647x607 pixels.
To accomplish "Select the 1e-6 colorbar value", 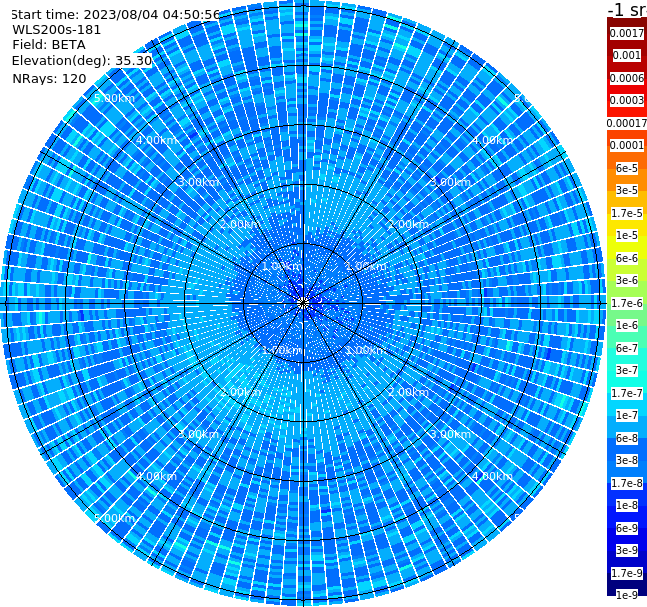I will [627, 325].
